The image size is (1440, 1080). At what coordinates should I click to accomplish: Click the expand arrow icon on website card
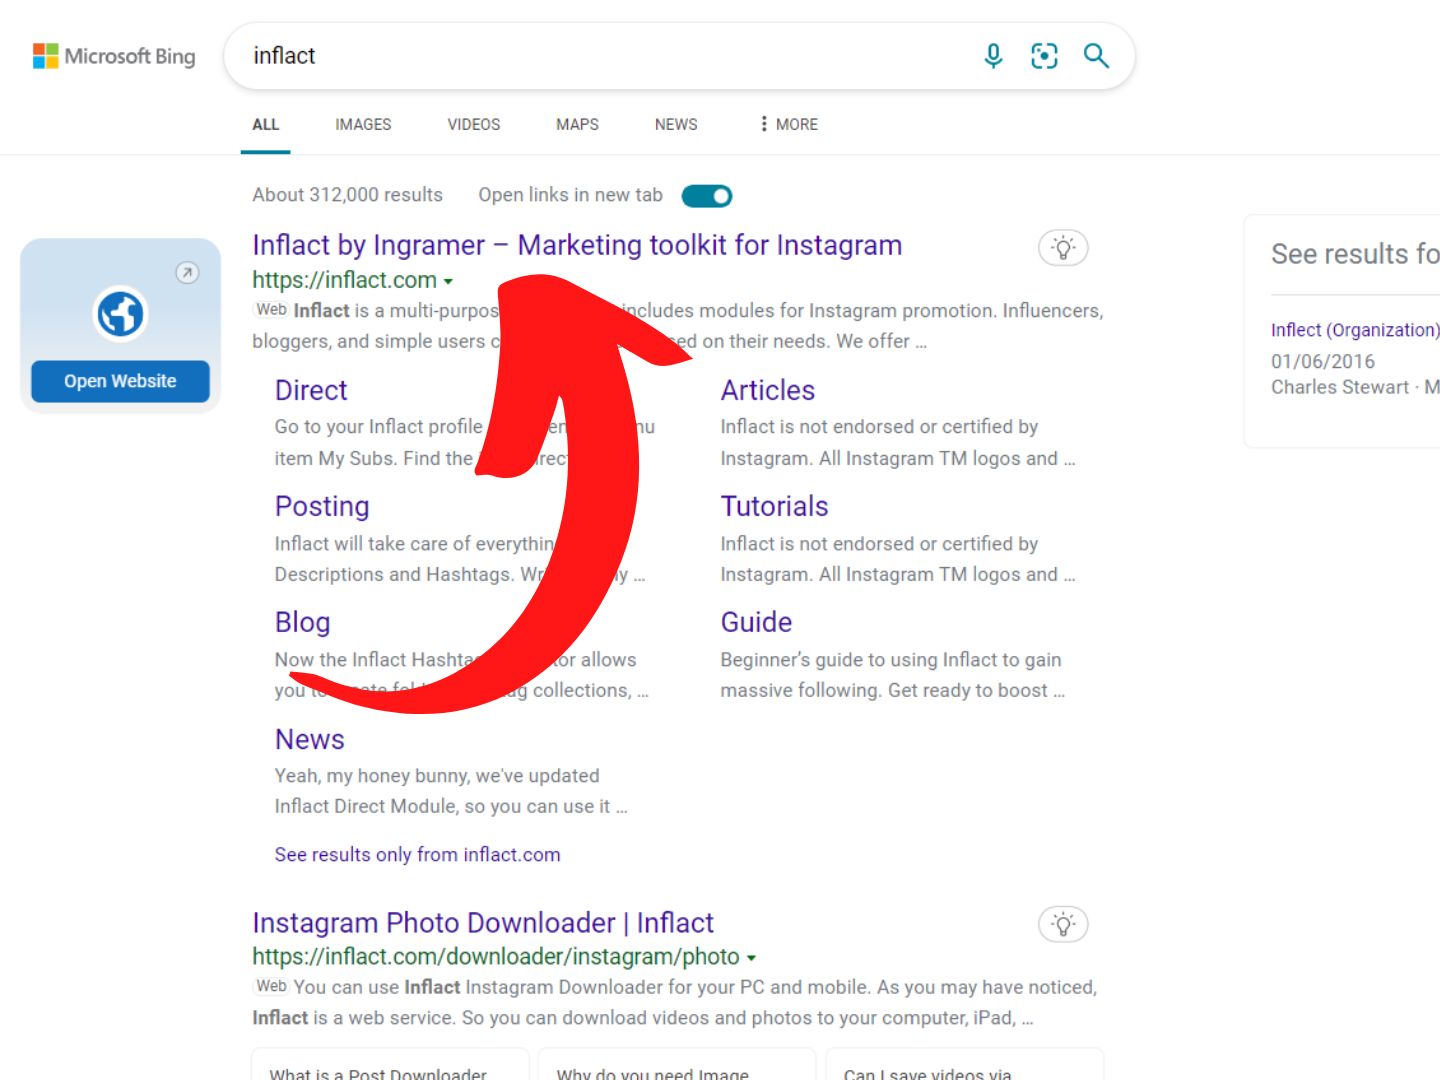click(x=187, y=272)
